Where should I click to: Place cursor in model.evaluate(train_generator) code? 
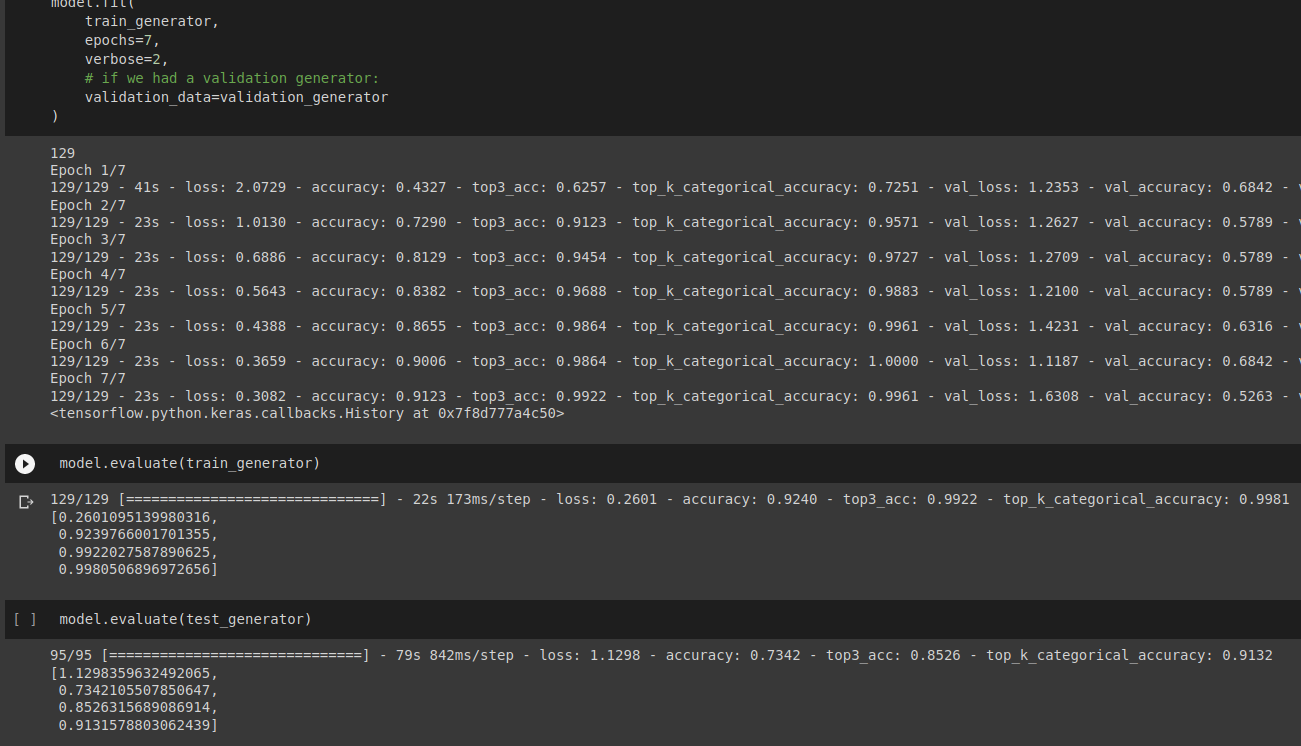click(x=189, y=463)
